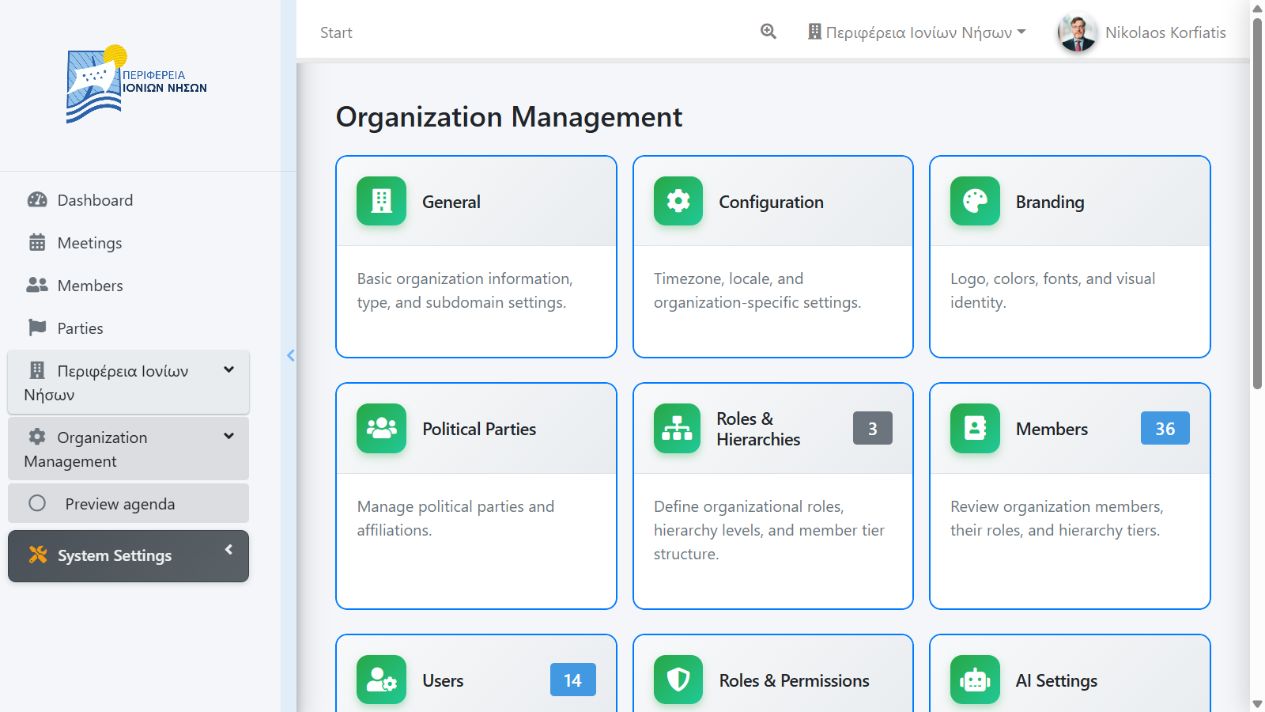
Task: Click the page vertical scrollbar thumb
Action: [1258, 203]
